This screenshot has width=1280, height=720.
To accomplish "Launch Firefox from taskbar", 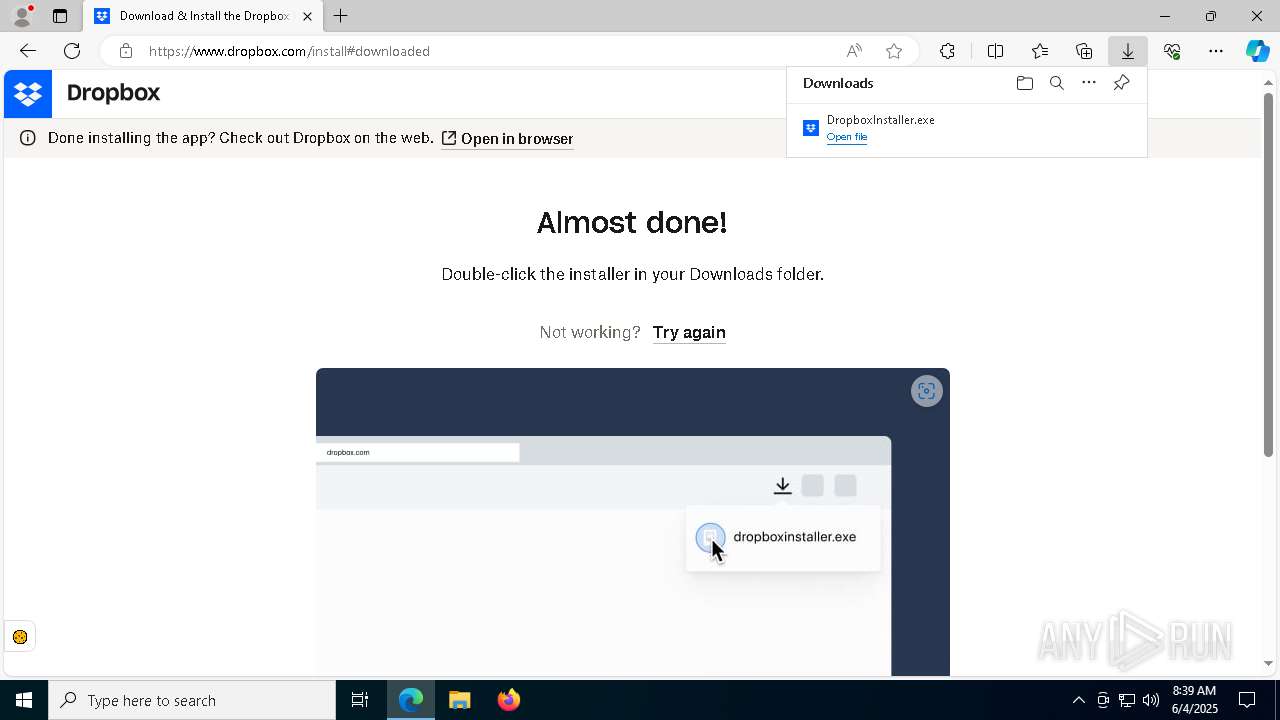I will (x=509, y=700).
